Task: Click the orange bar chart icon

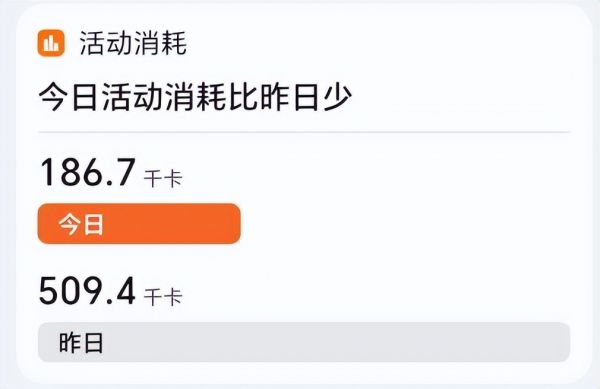Action: tap(51, 43)
